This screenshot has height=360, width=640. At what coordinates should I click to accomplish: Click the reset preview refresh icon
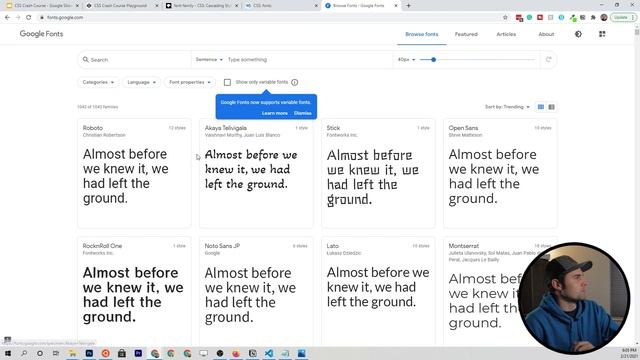548,60
